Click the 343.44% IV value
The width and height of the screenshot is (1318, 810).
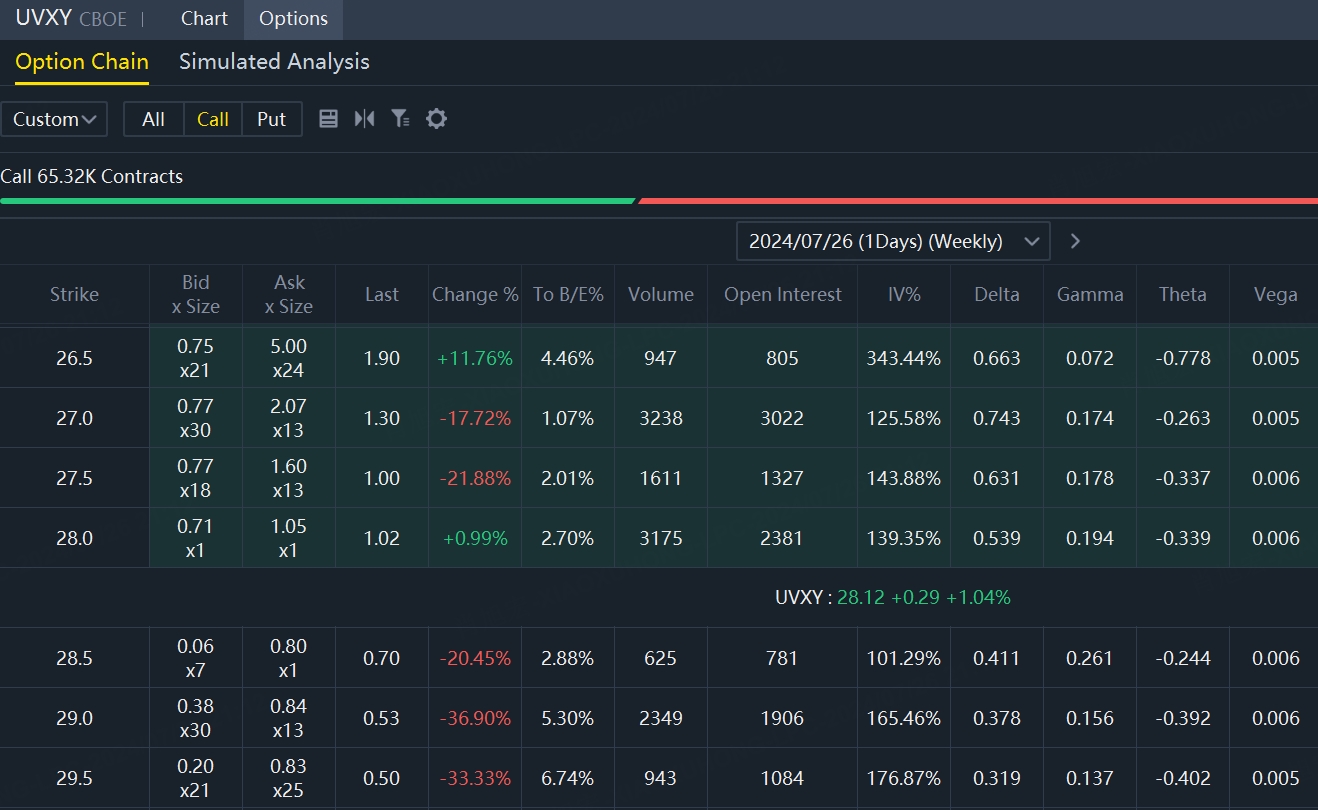904,358
